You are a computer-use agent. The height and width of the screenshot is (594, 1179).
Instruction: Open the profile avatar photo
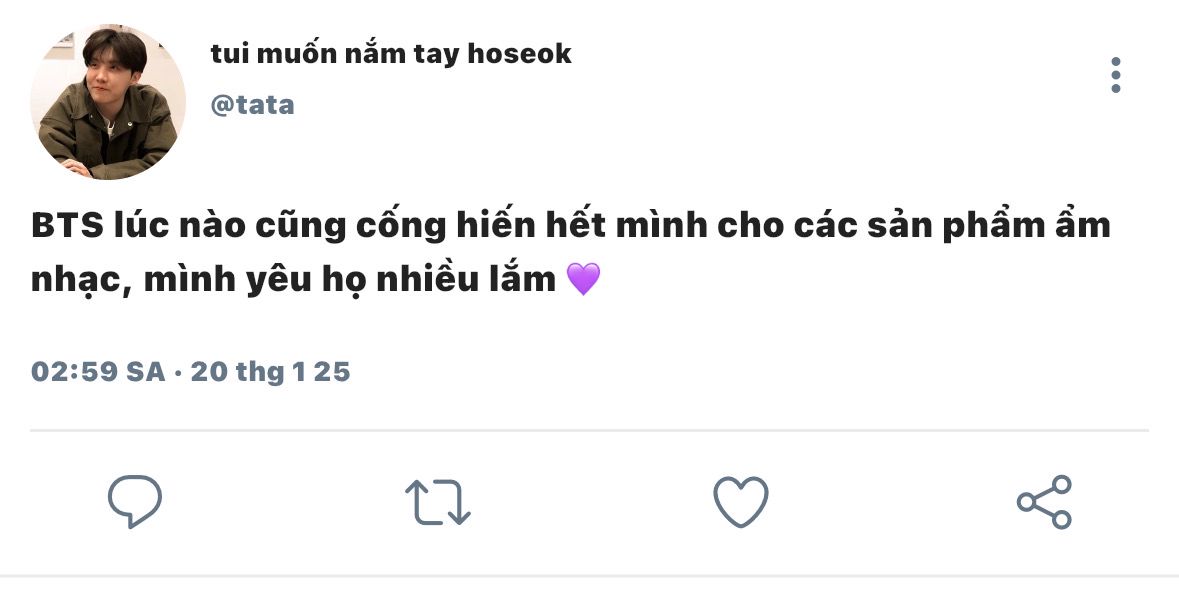[x=108, y=102]
